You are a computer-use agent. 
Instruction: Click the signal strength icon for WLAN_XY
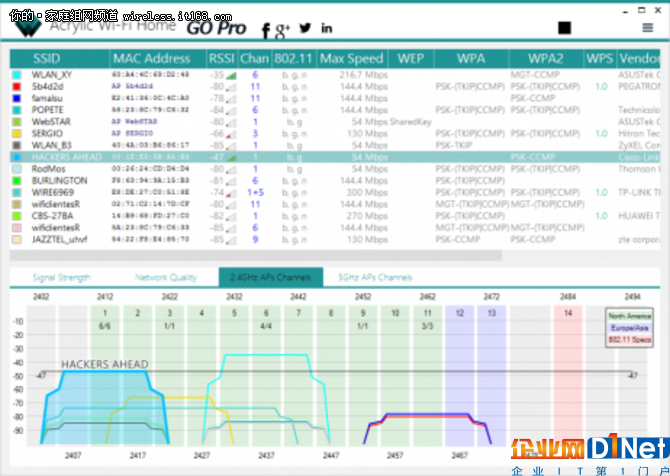pyautogui.click(x=231, y=76)
